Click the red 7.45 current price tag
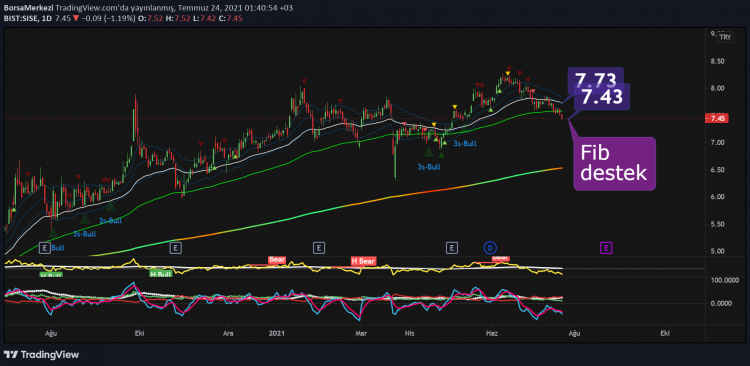 coord(717,118)
